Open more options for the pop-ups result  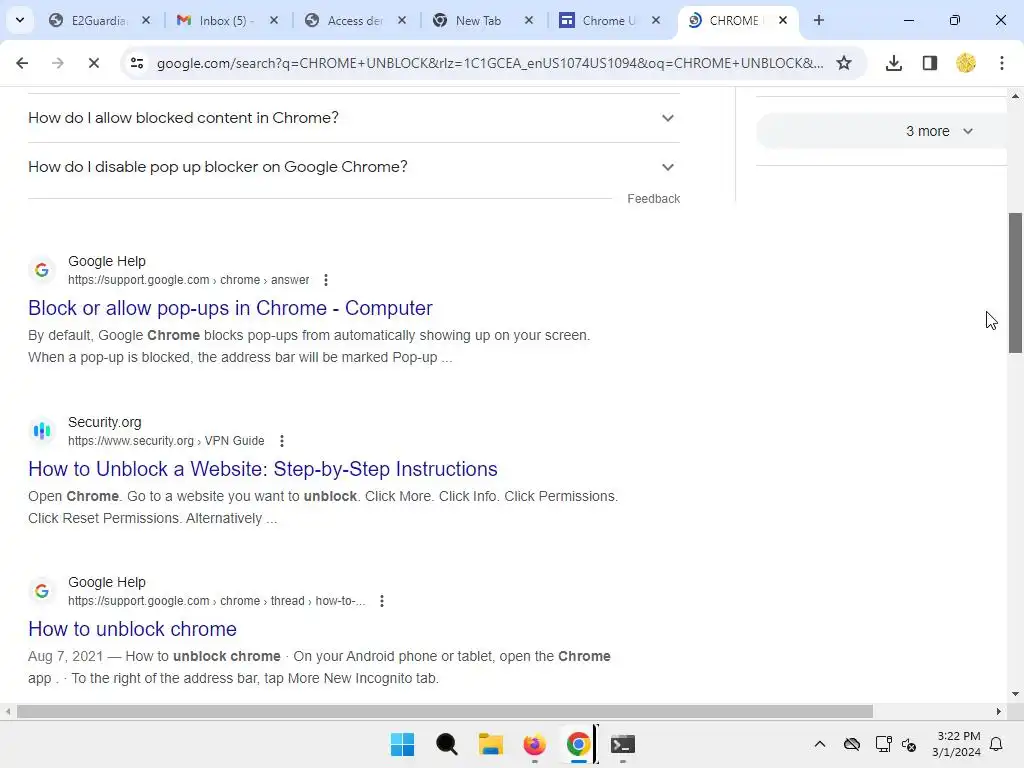tap(326, 280)
